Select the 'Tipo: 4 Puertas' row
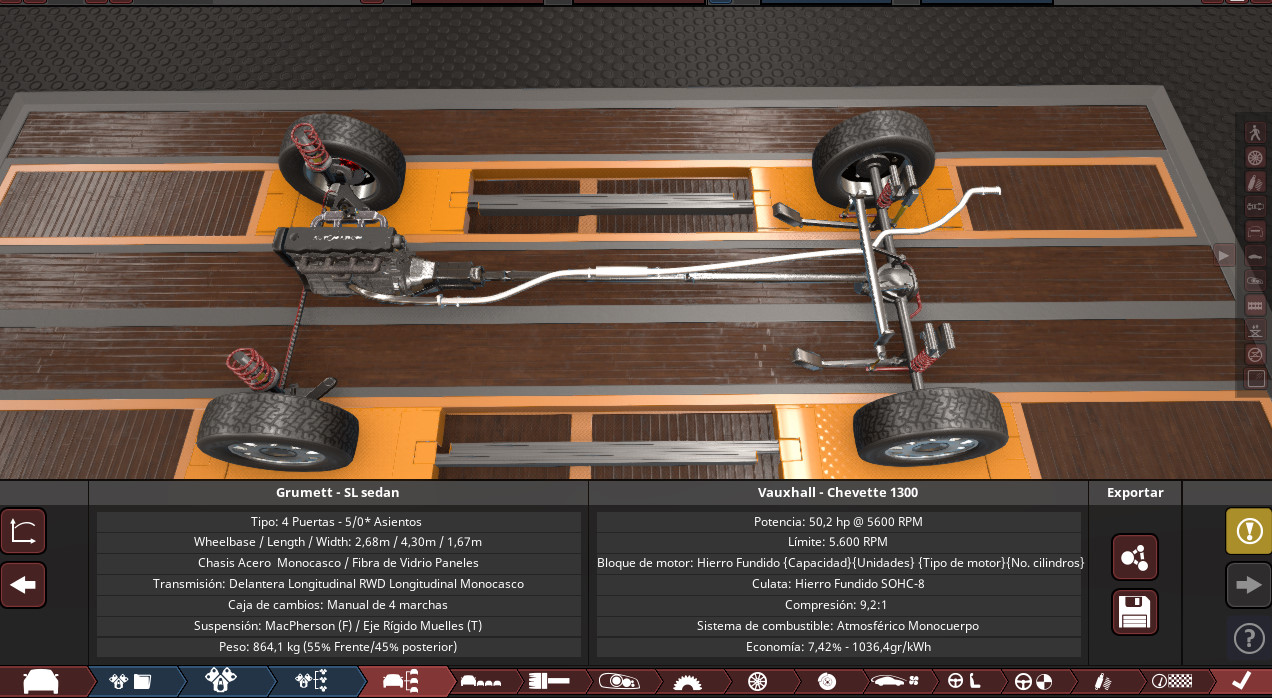This screenshot has width=1272, height=698. click(x=338, y=522)
